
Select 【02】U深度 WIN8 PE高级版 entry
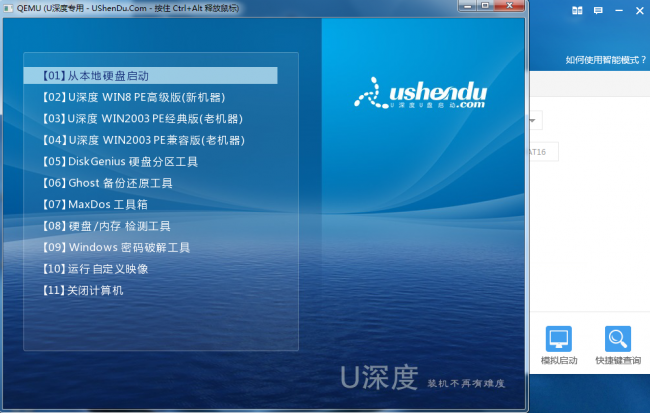(x=133, y=97)
